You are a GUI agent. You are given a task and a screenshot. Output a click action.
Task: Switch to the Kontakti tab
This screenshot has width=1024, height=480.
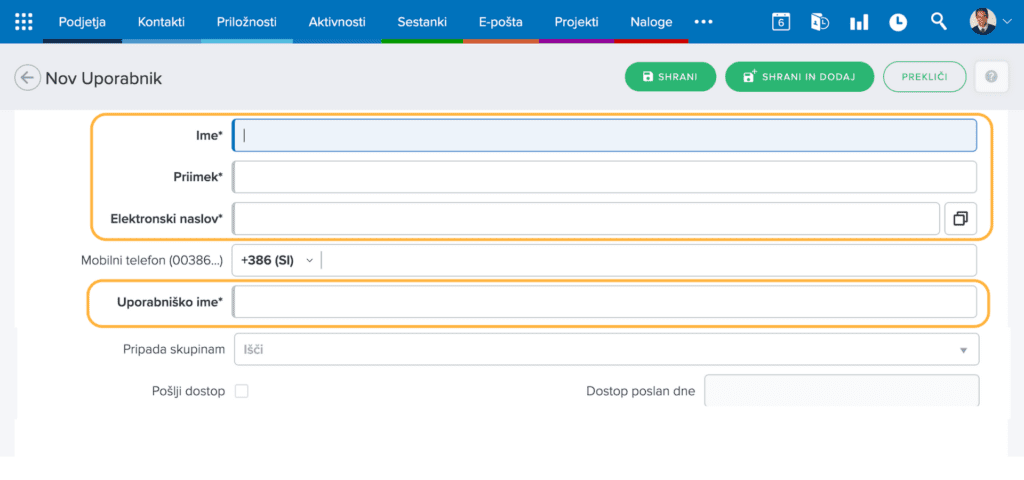[161, 21]
